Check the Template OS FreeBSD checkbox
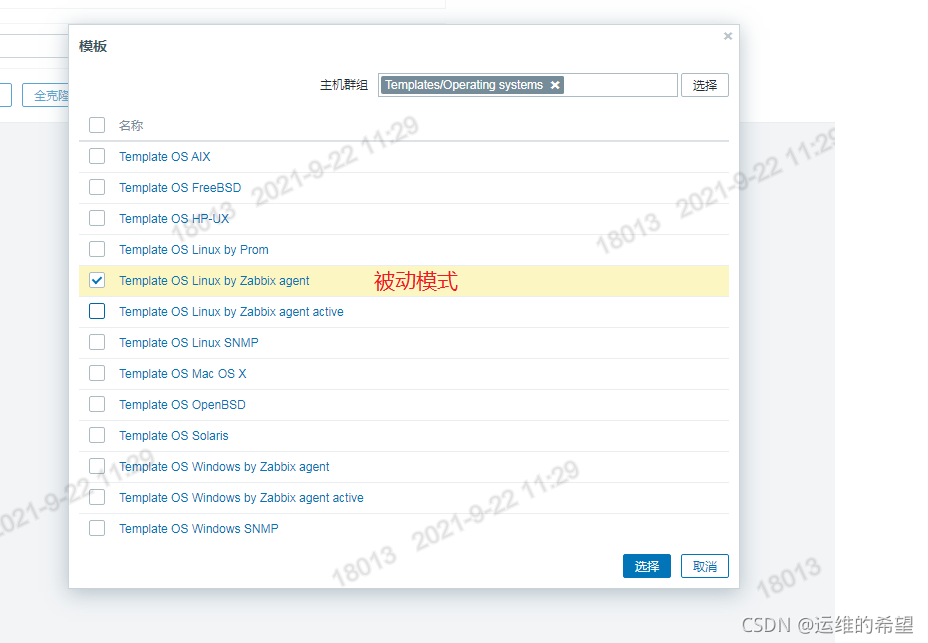The height and width of the screenshot is (643, 928). tap(97, 187)
